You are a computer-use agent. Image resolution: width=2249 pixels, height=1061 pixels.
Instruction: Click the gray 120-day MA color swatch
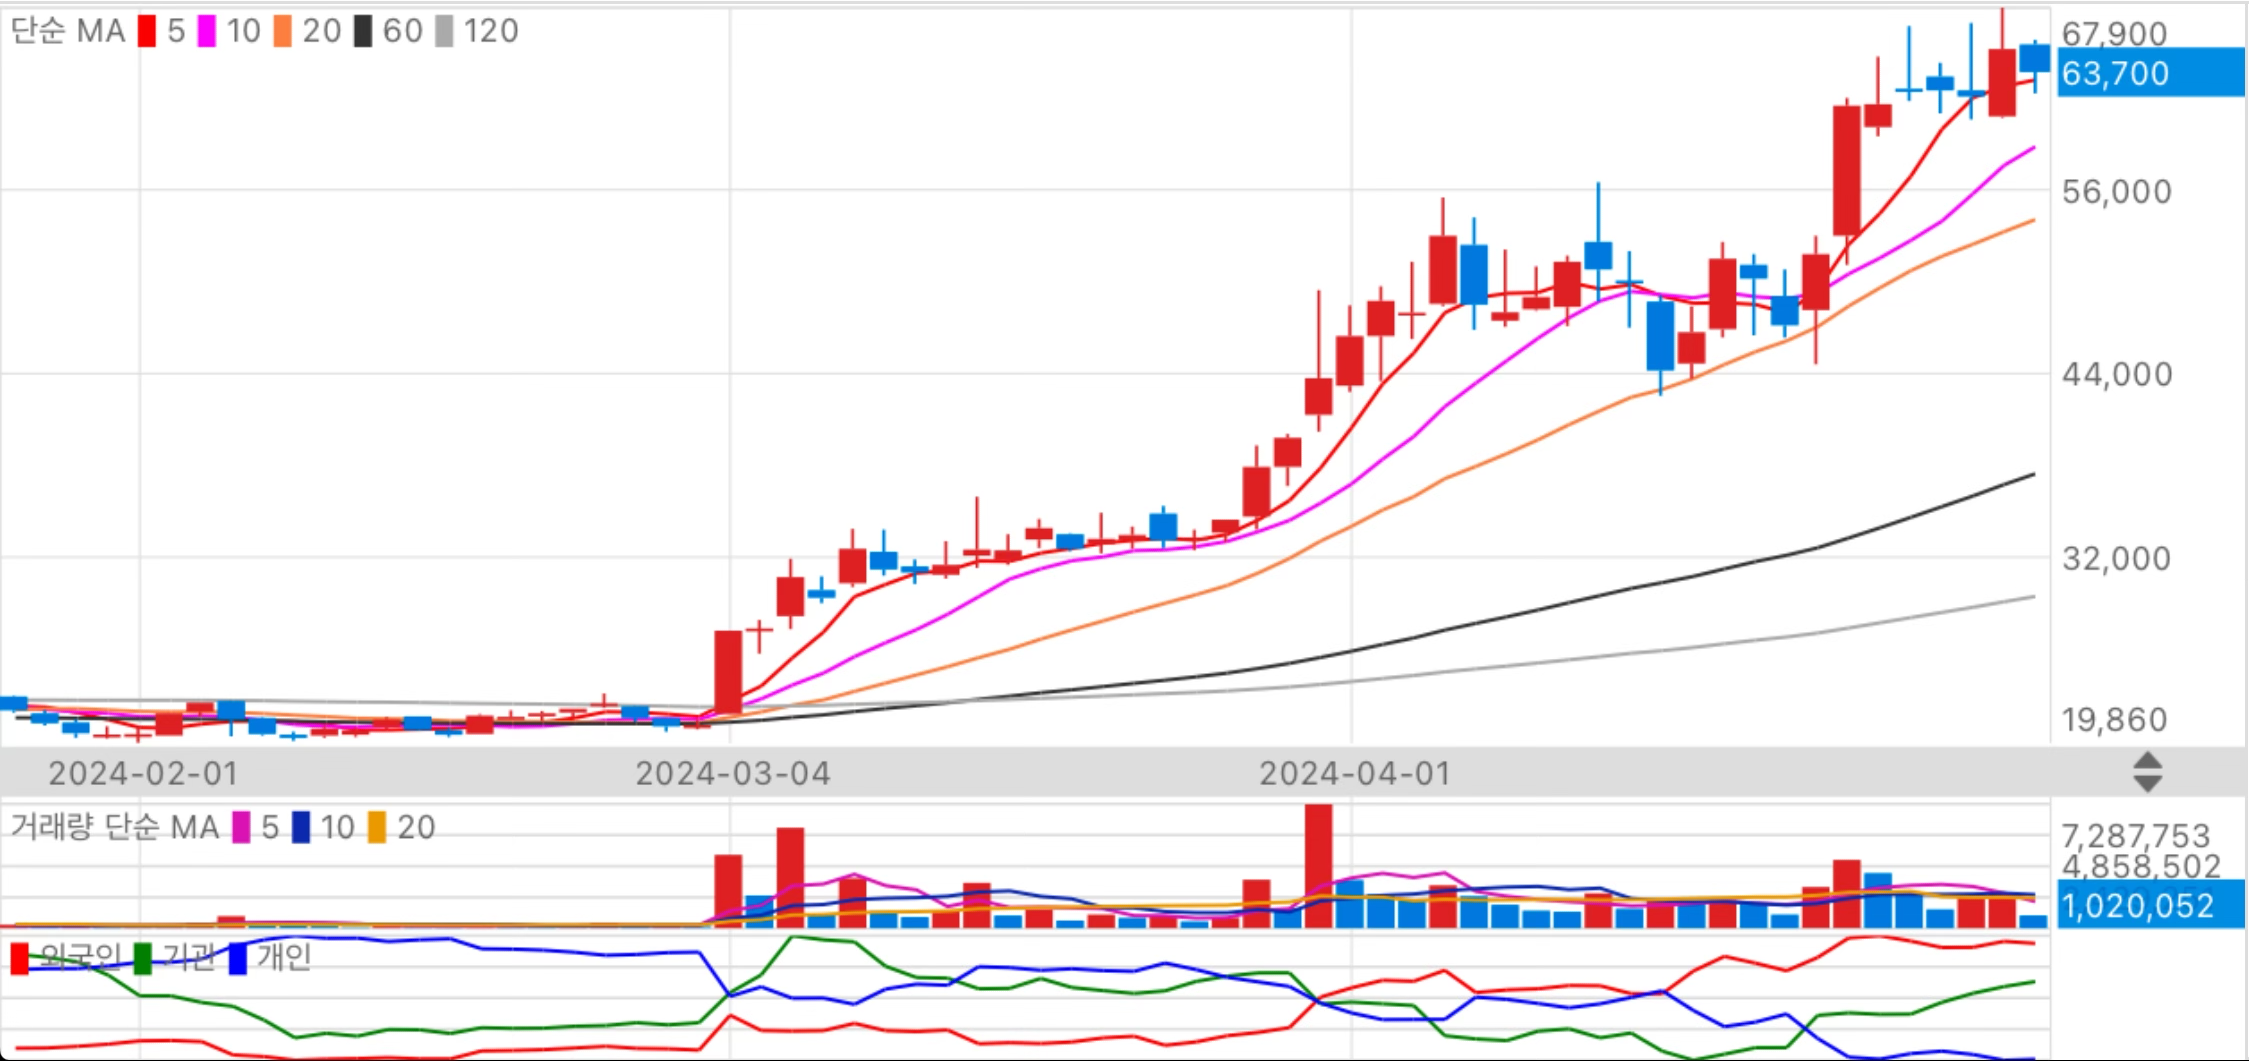click(444, 31)
